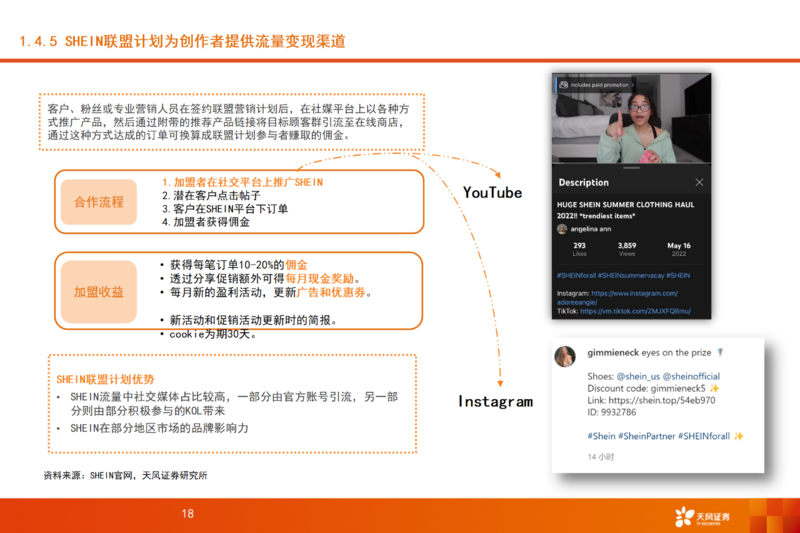Select the 合作流程 orange label box

99,201
